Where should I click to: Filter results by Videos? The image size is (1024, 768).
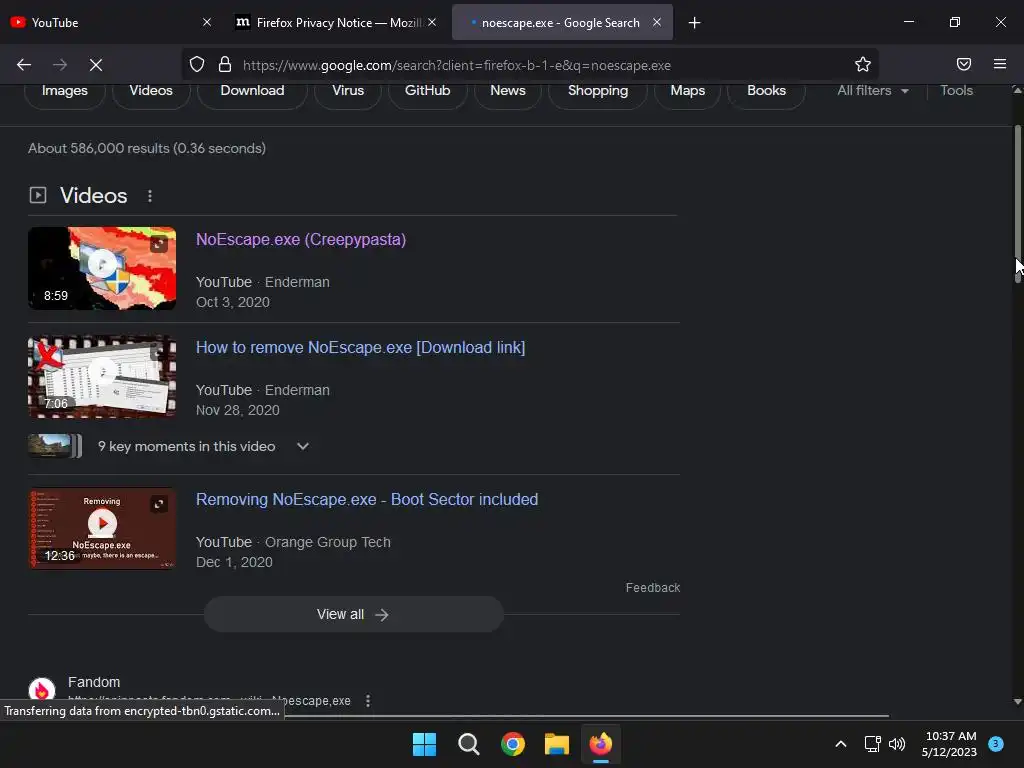[x=151, y=91]
